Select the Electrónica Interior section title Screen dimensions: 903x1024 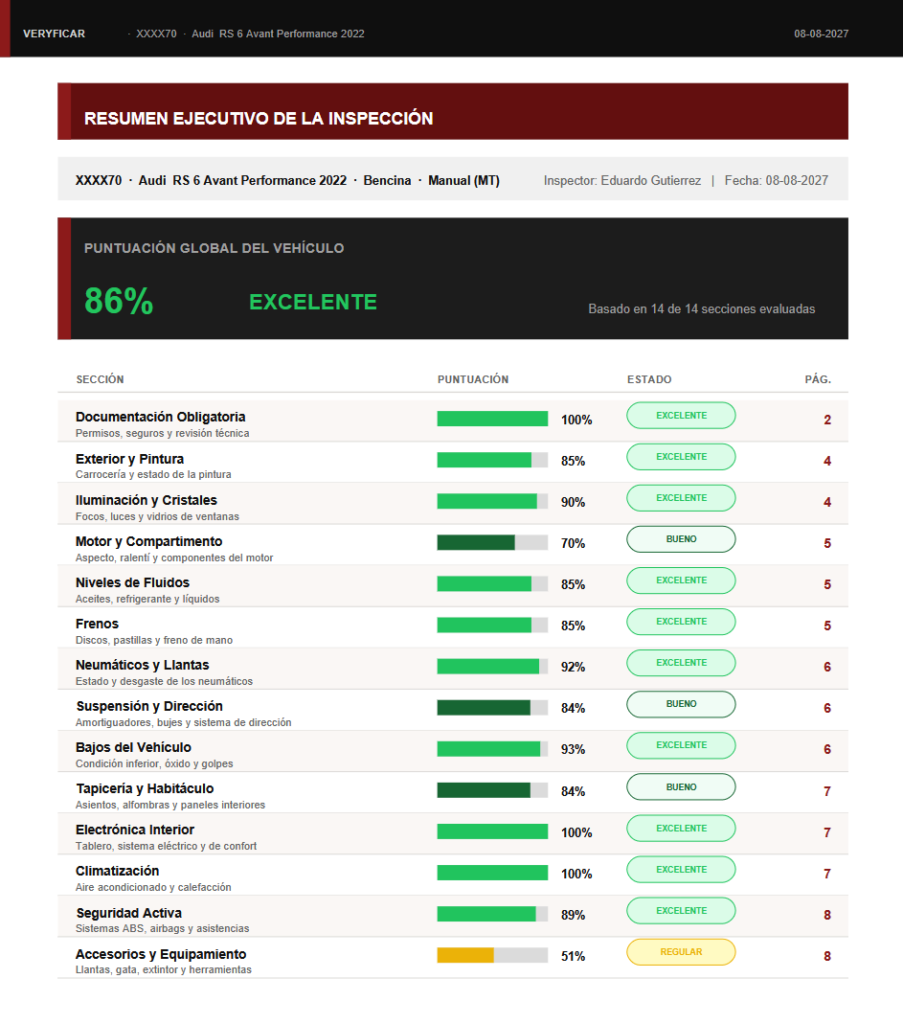click(135, 829)
